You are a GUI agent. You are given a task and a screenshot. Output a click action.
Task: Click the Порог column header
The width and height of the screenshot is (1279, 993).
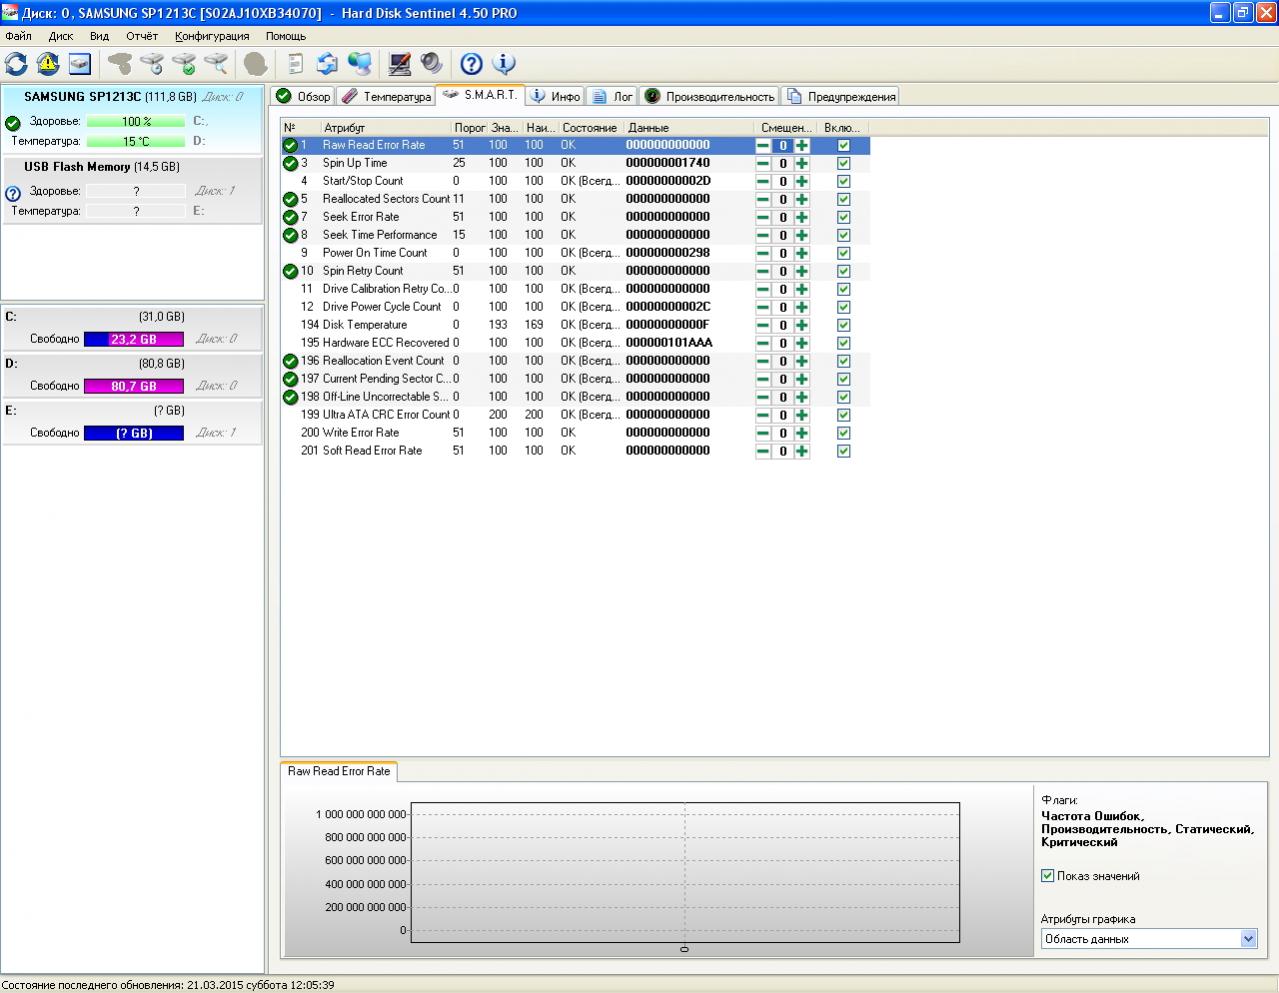(469, 128)
